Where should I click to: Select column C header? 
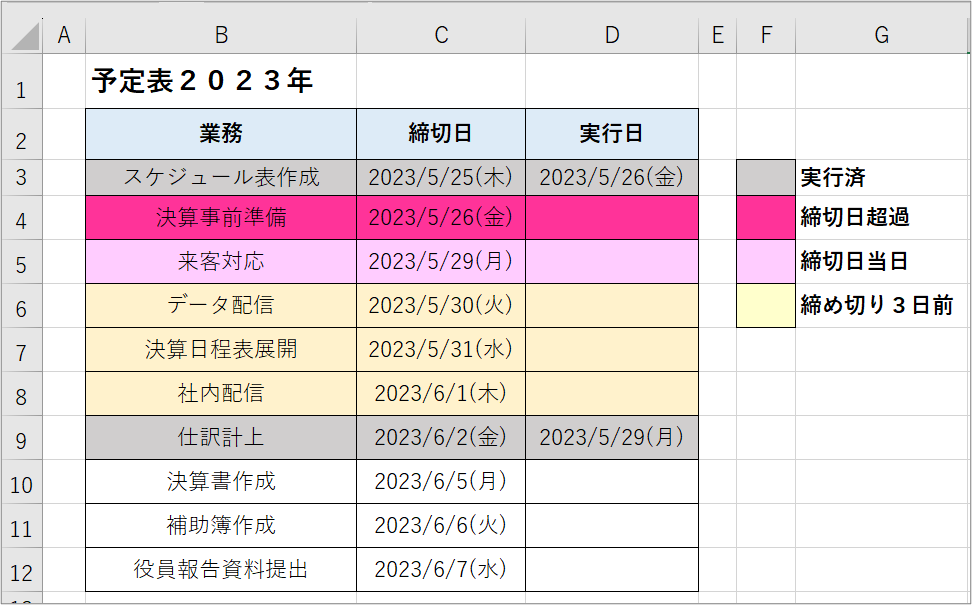pos(441,35)
